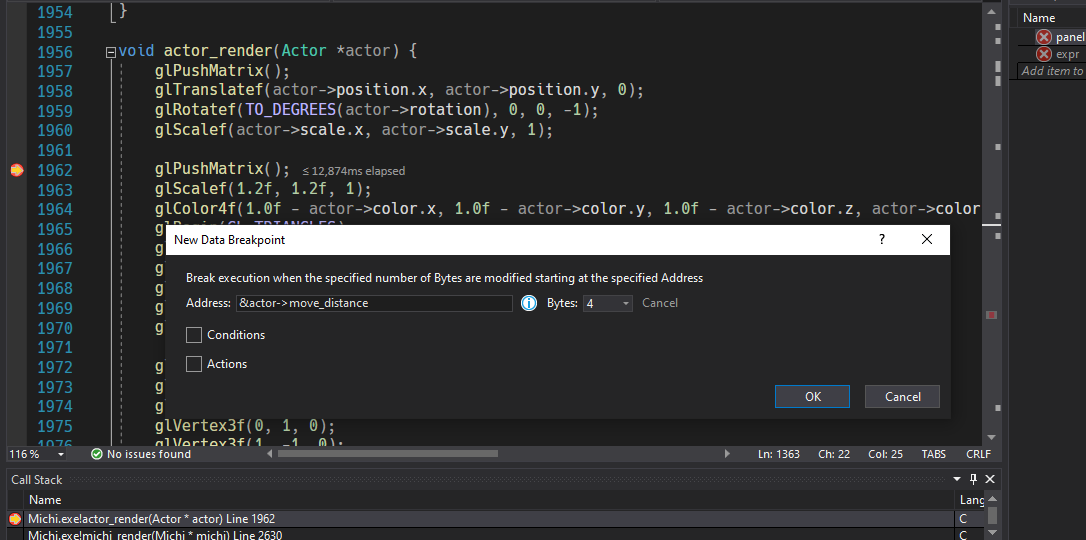This screenshot has width=1086, height=540.
Task: Click error icon next to panel watch
Action: click(x=1044, y=37)
